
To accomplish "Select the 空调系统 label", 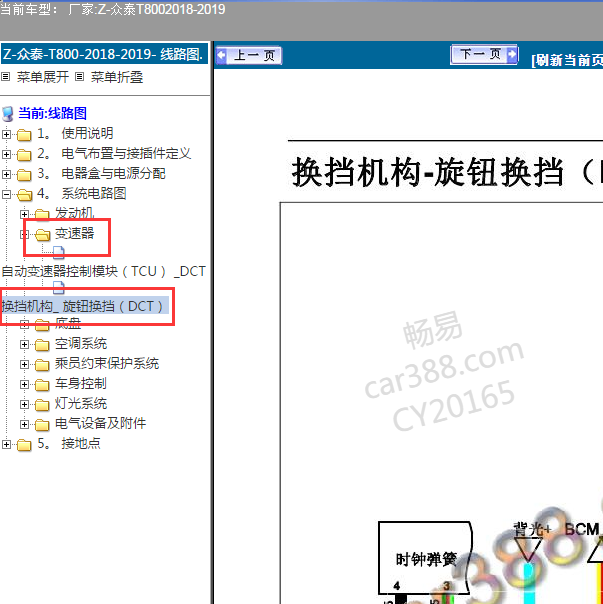I will click(x=81, y=344).
